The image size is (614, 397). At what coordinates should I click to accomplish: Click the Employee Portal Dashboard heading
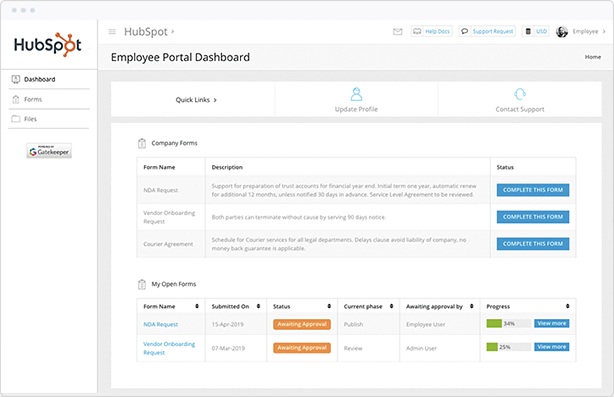[x=180, y=57]
